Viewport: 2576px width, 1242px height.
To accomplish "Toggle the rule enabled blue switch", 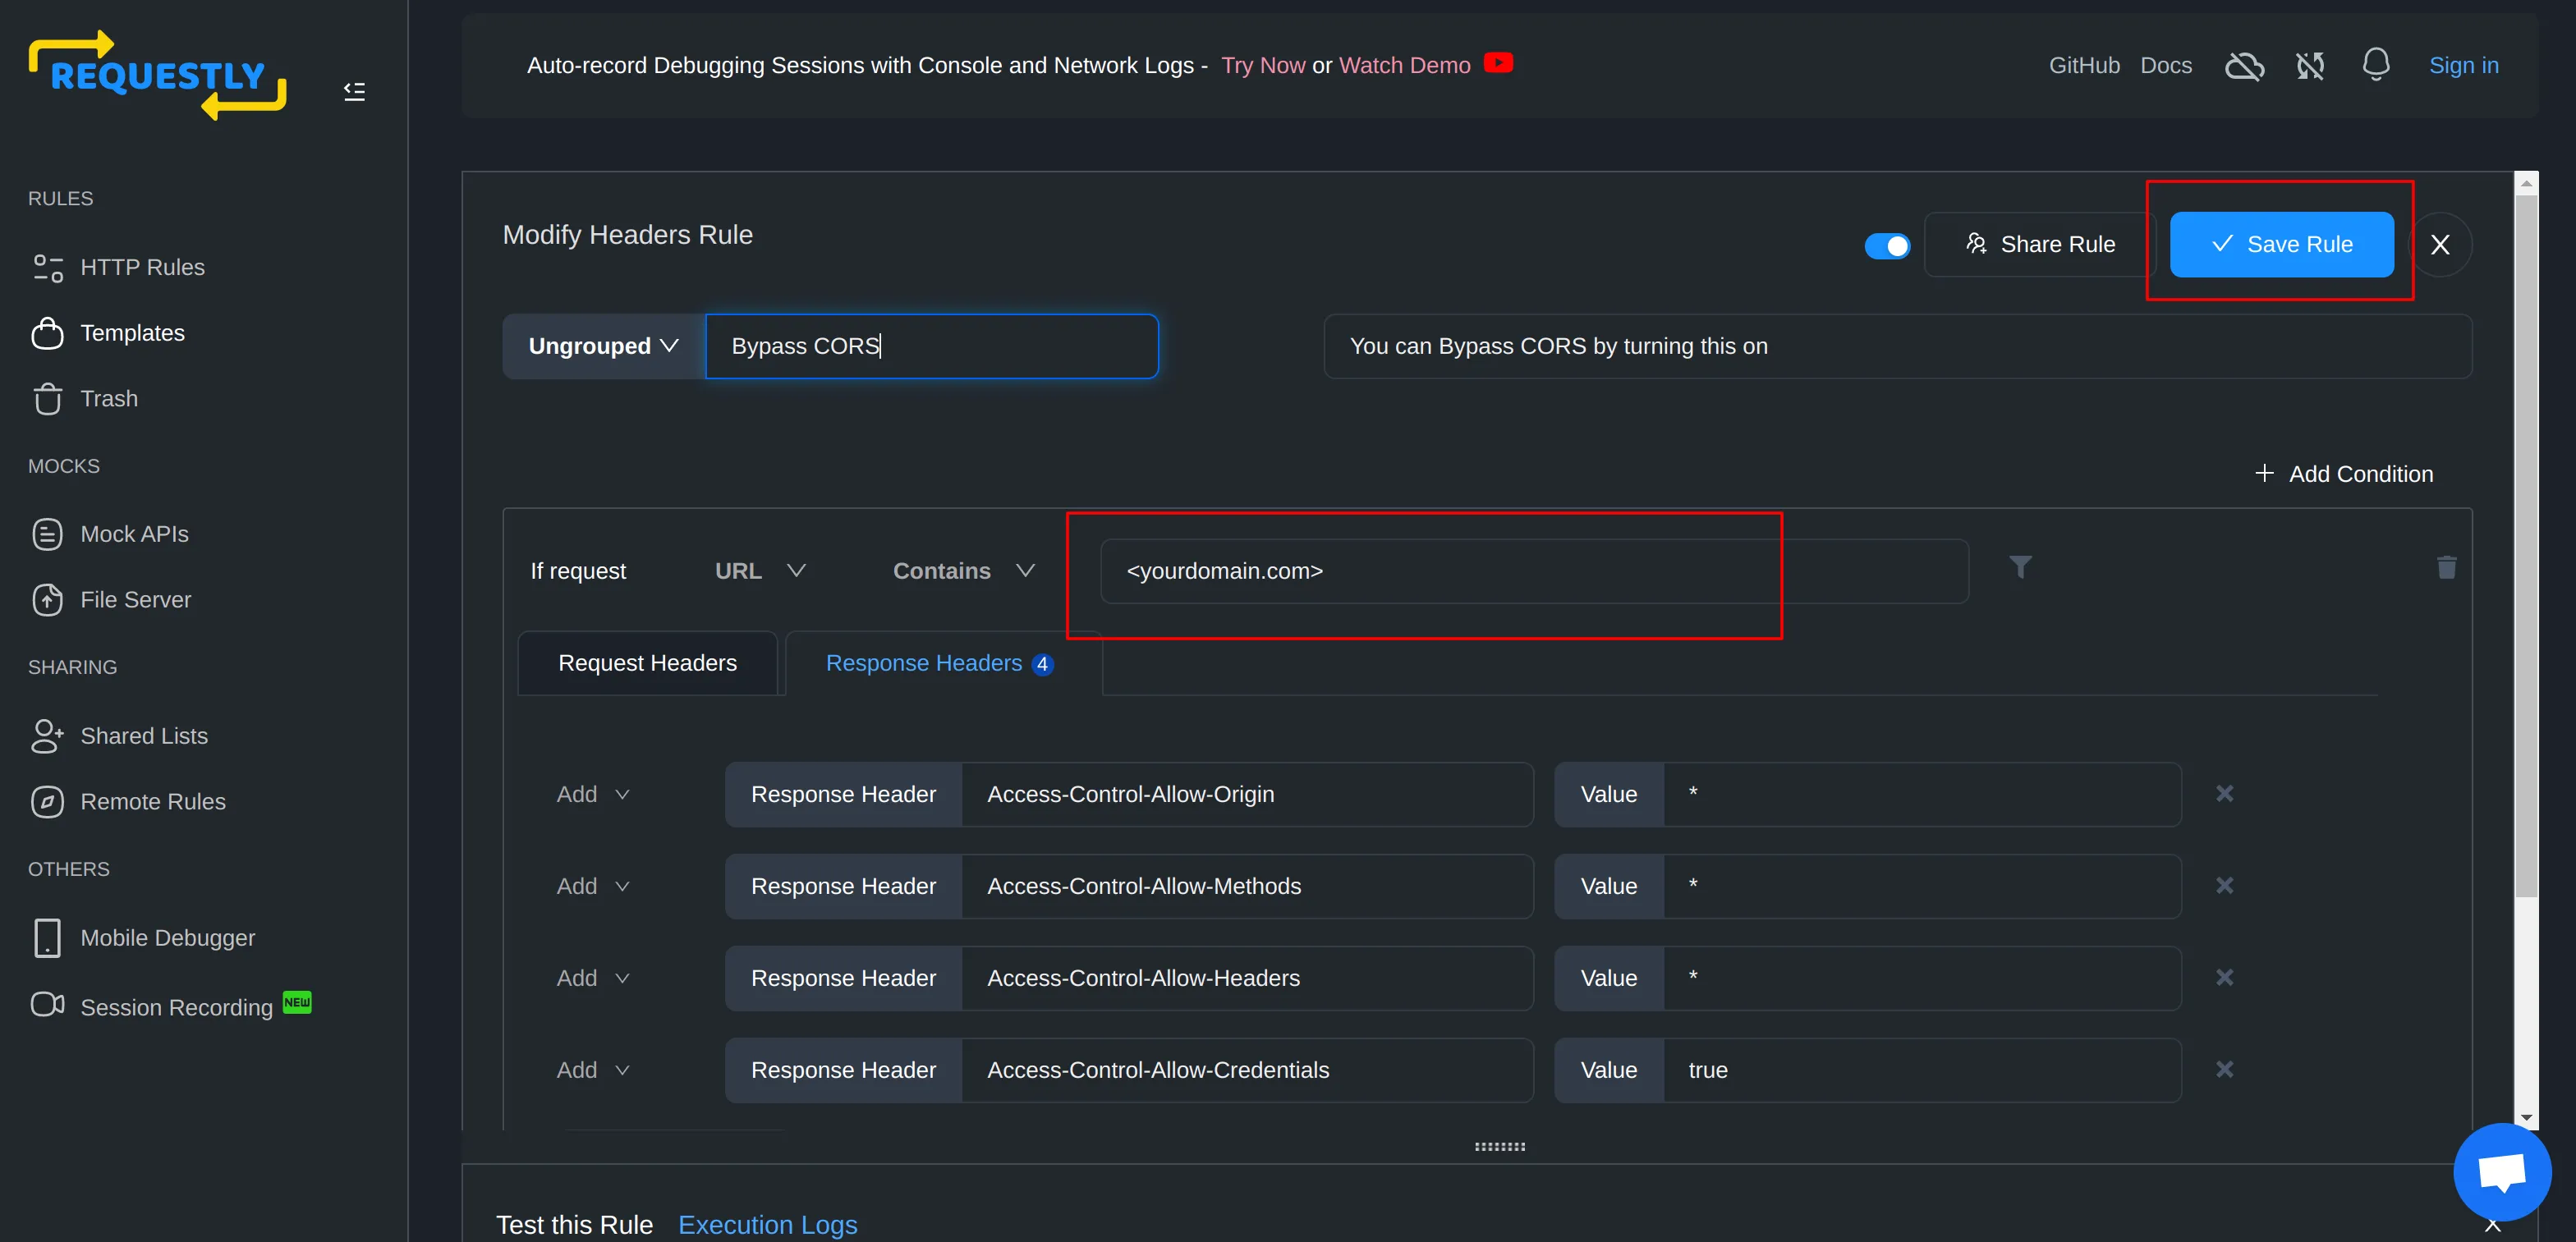I will [x=1888, y=243].
